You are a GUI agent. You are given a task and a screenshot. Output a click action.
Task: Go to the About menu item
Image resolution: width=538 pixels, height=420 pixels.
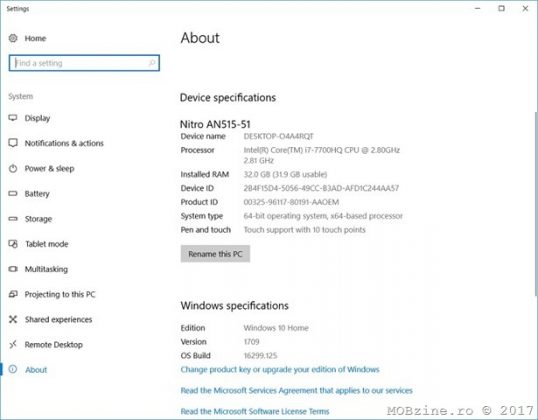[x=36, y=370]
